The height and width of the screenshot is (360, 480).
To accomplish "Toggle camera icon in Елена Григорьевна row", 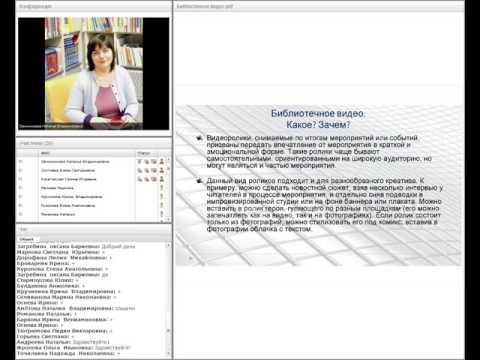I will click(147, 170).
